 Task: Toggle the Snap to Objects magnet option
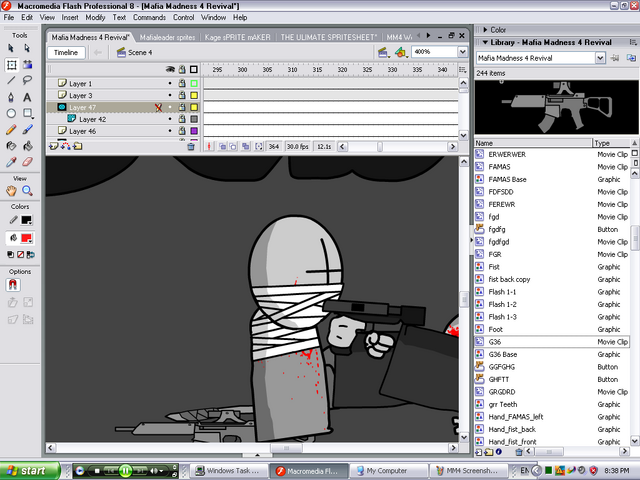tap(13, 285)
